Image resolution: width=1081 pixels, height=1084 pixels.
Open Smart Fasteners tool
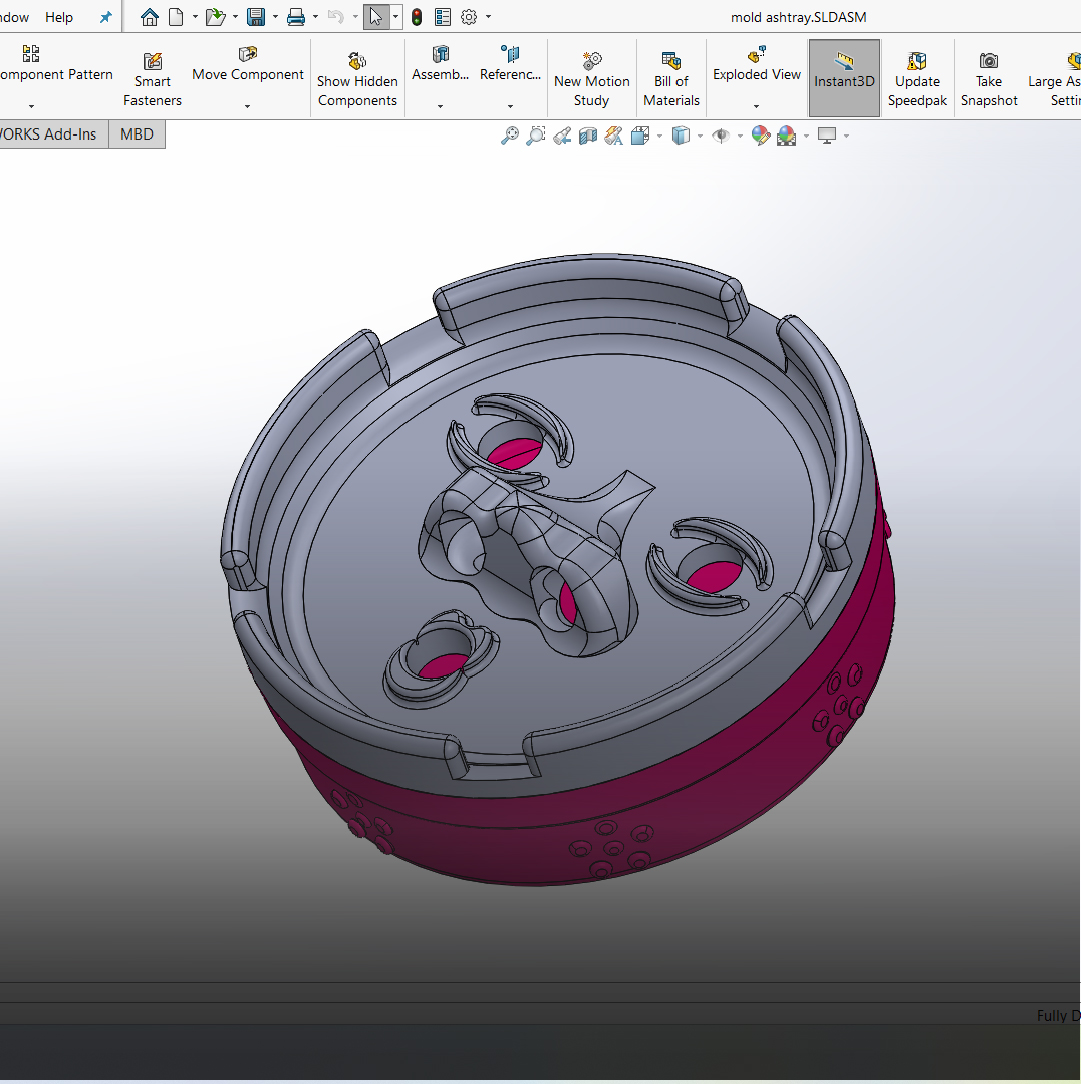(x=152, y=79)
